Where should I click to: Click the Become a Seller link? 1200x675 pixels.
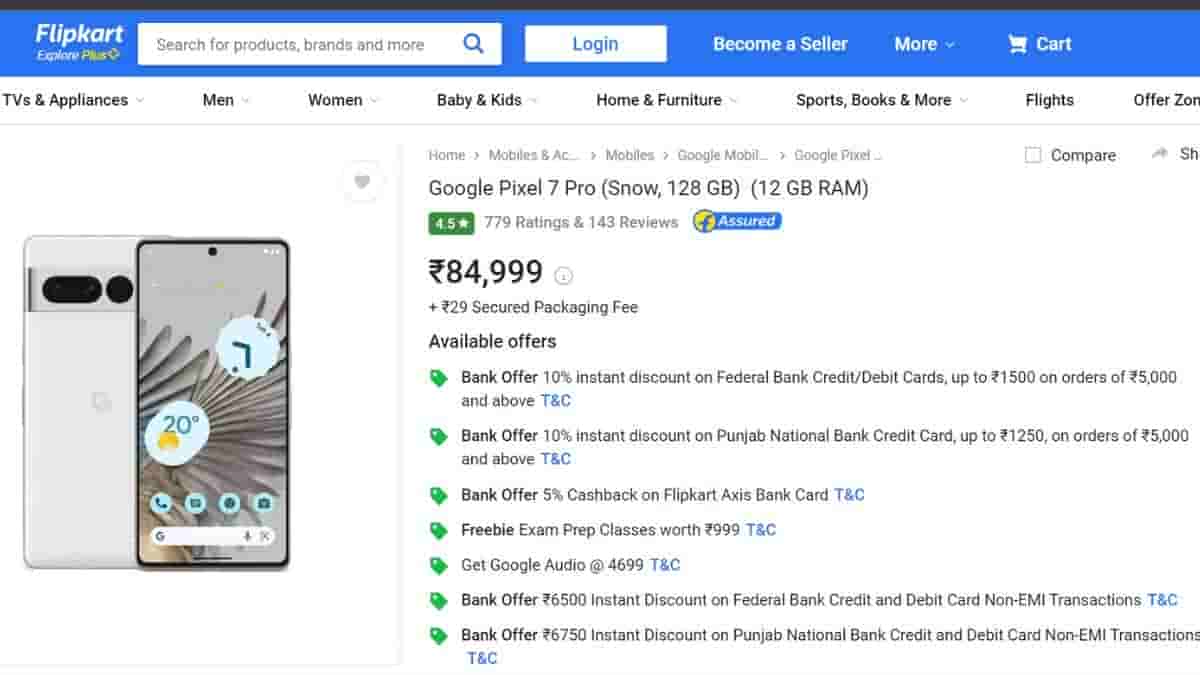(780, 44)
